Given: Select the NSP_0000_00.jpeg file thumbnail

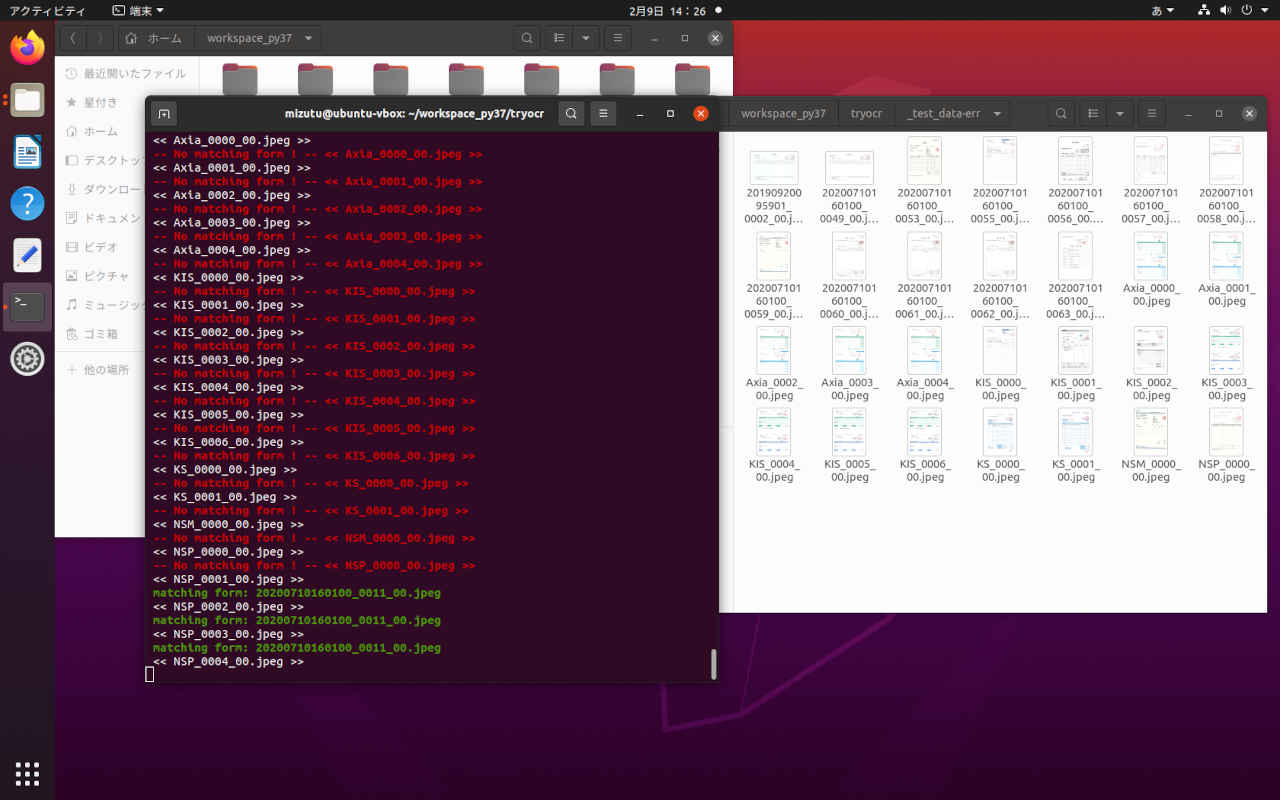Looking at the screenshot, I should [1226, 434].
